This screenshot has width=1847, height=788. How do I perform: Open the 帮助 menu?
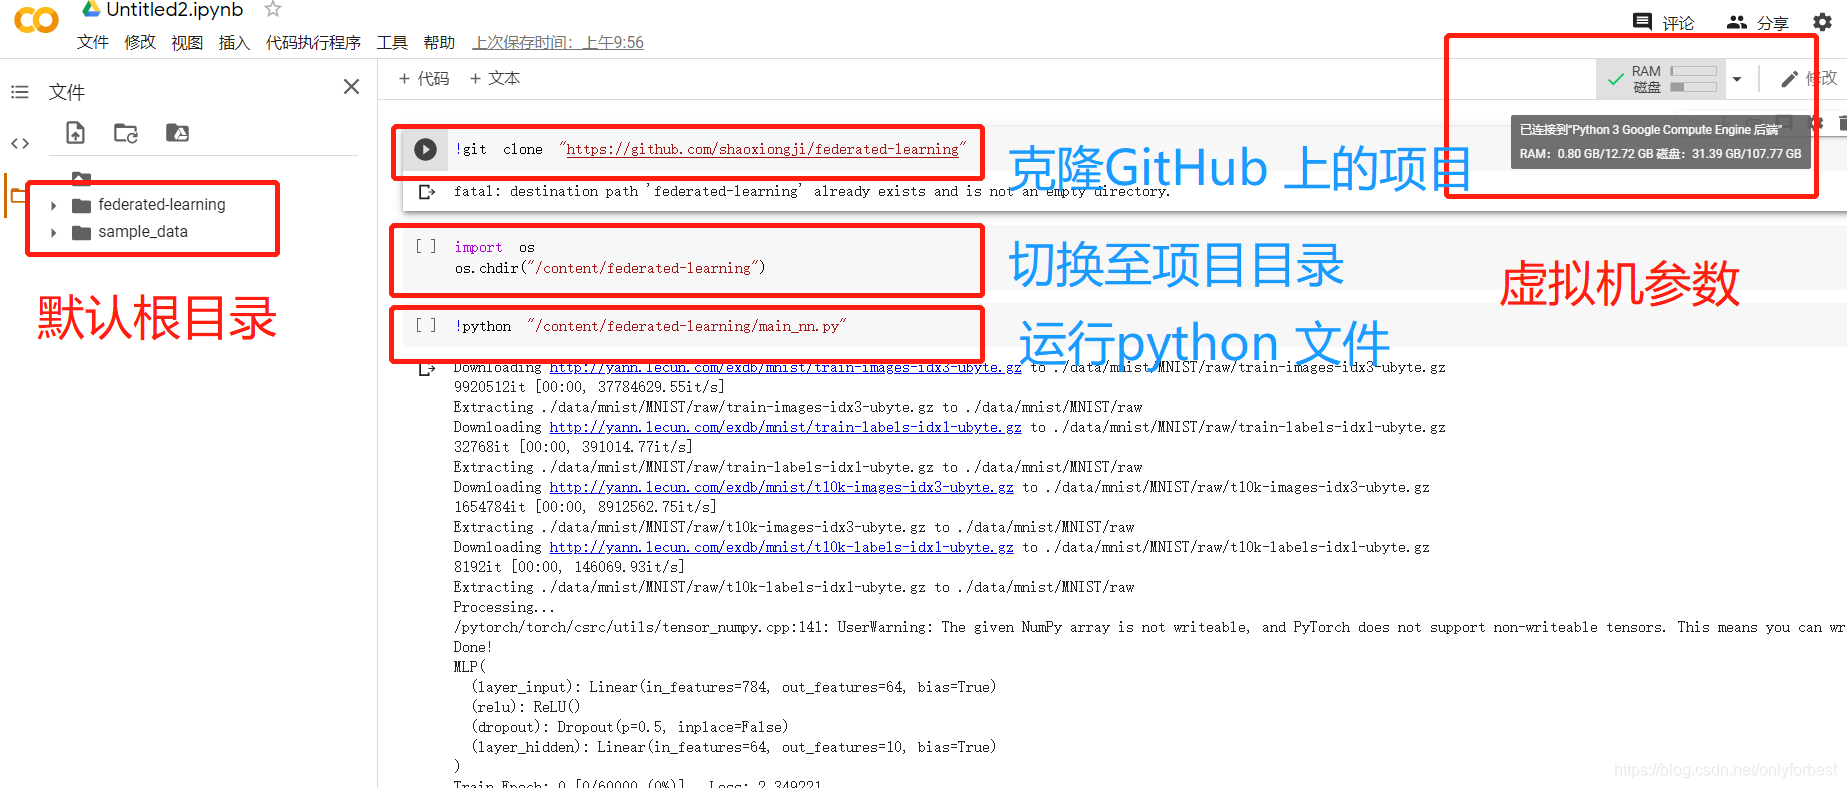pos(439,42)
